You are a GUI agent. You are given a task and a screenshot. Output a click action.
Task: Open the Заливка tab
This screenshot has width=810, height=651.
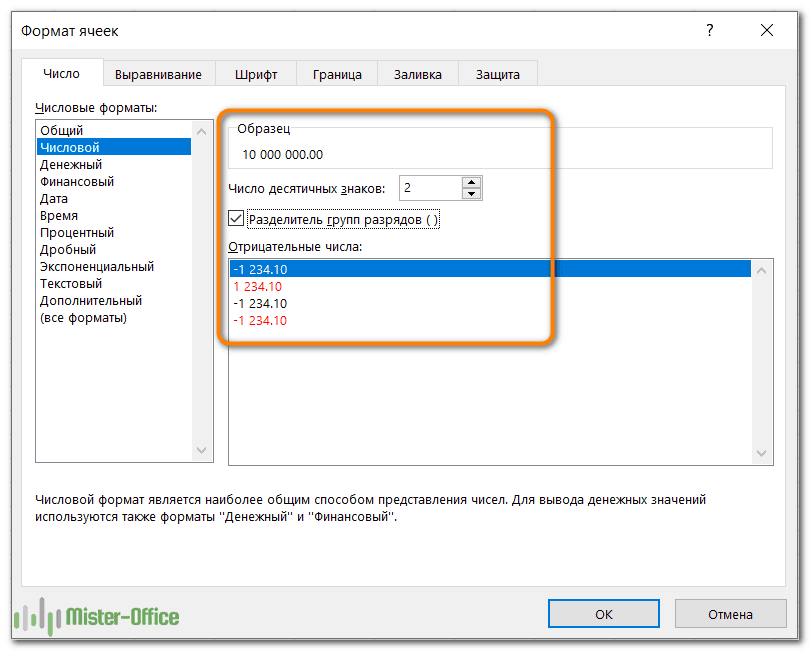click(x=417, y=74)
